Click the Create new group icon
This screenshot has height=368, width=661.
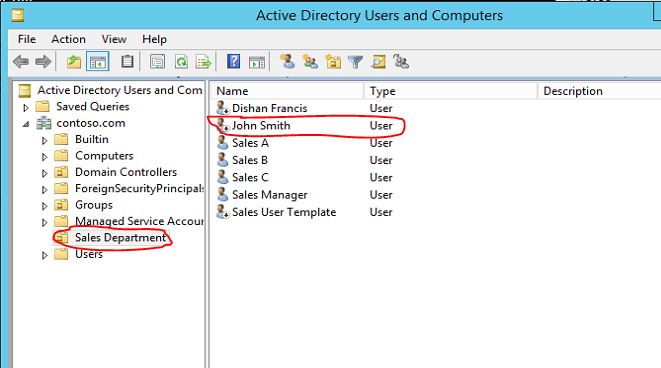tap(310, 62)
